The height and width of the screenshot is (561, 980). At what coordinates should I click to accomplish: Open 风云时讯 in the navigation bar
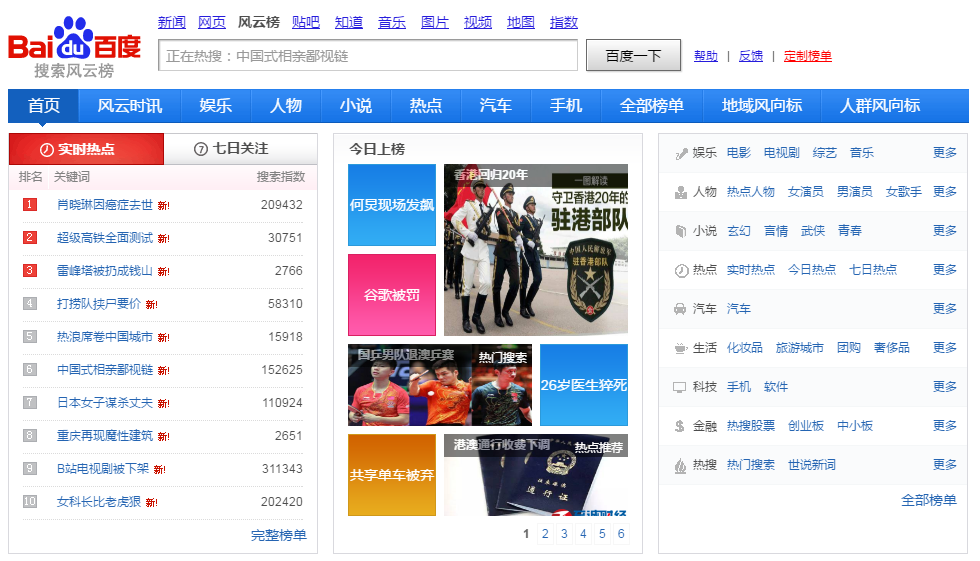click(130, 106)
